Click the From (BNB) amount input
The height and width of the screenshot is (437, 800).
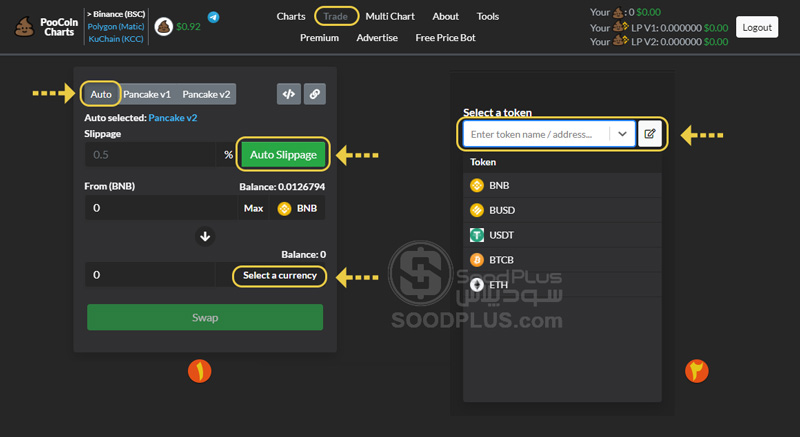click(x=161, y=209)
